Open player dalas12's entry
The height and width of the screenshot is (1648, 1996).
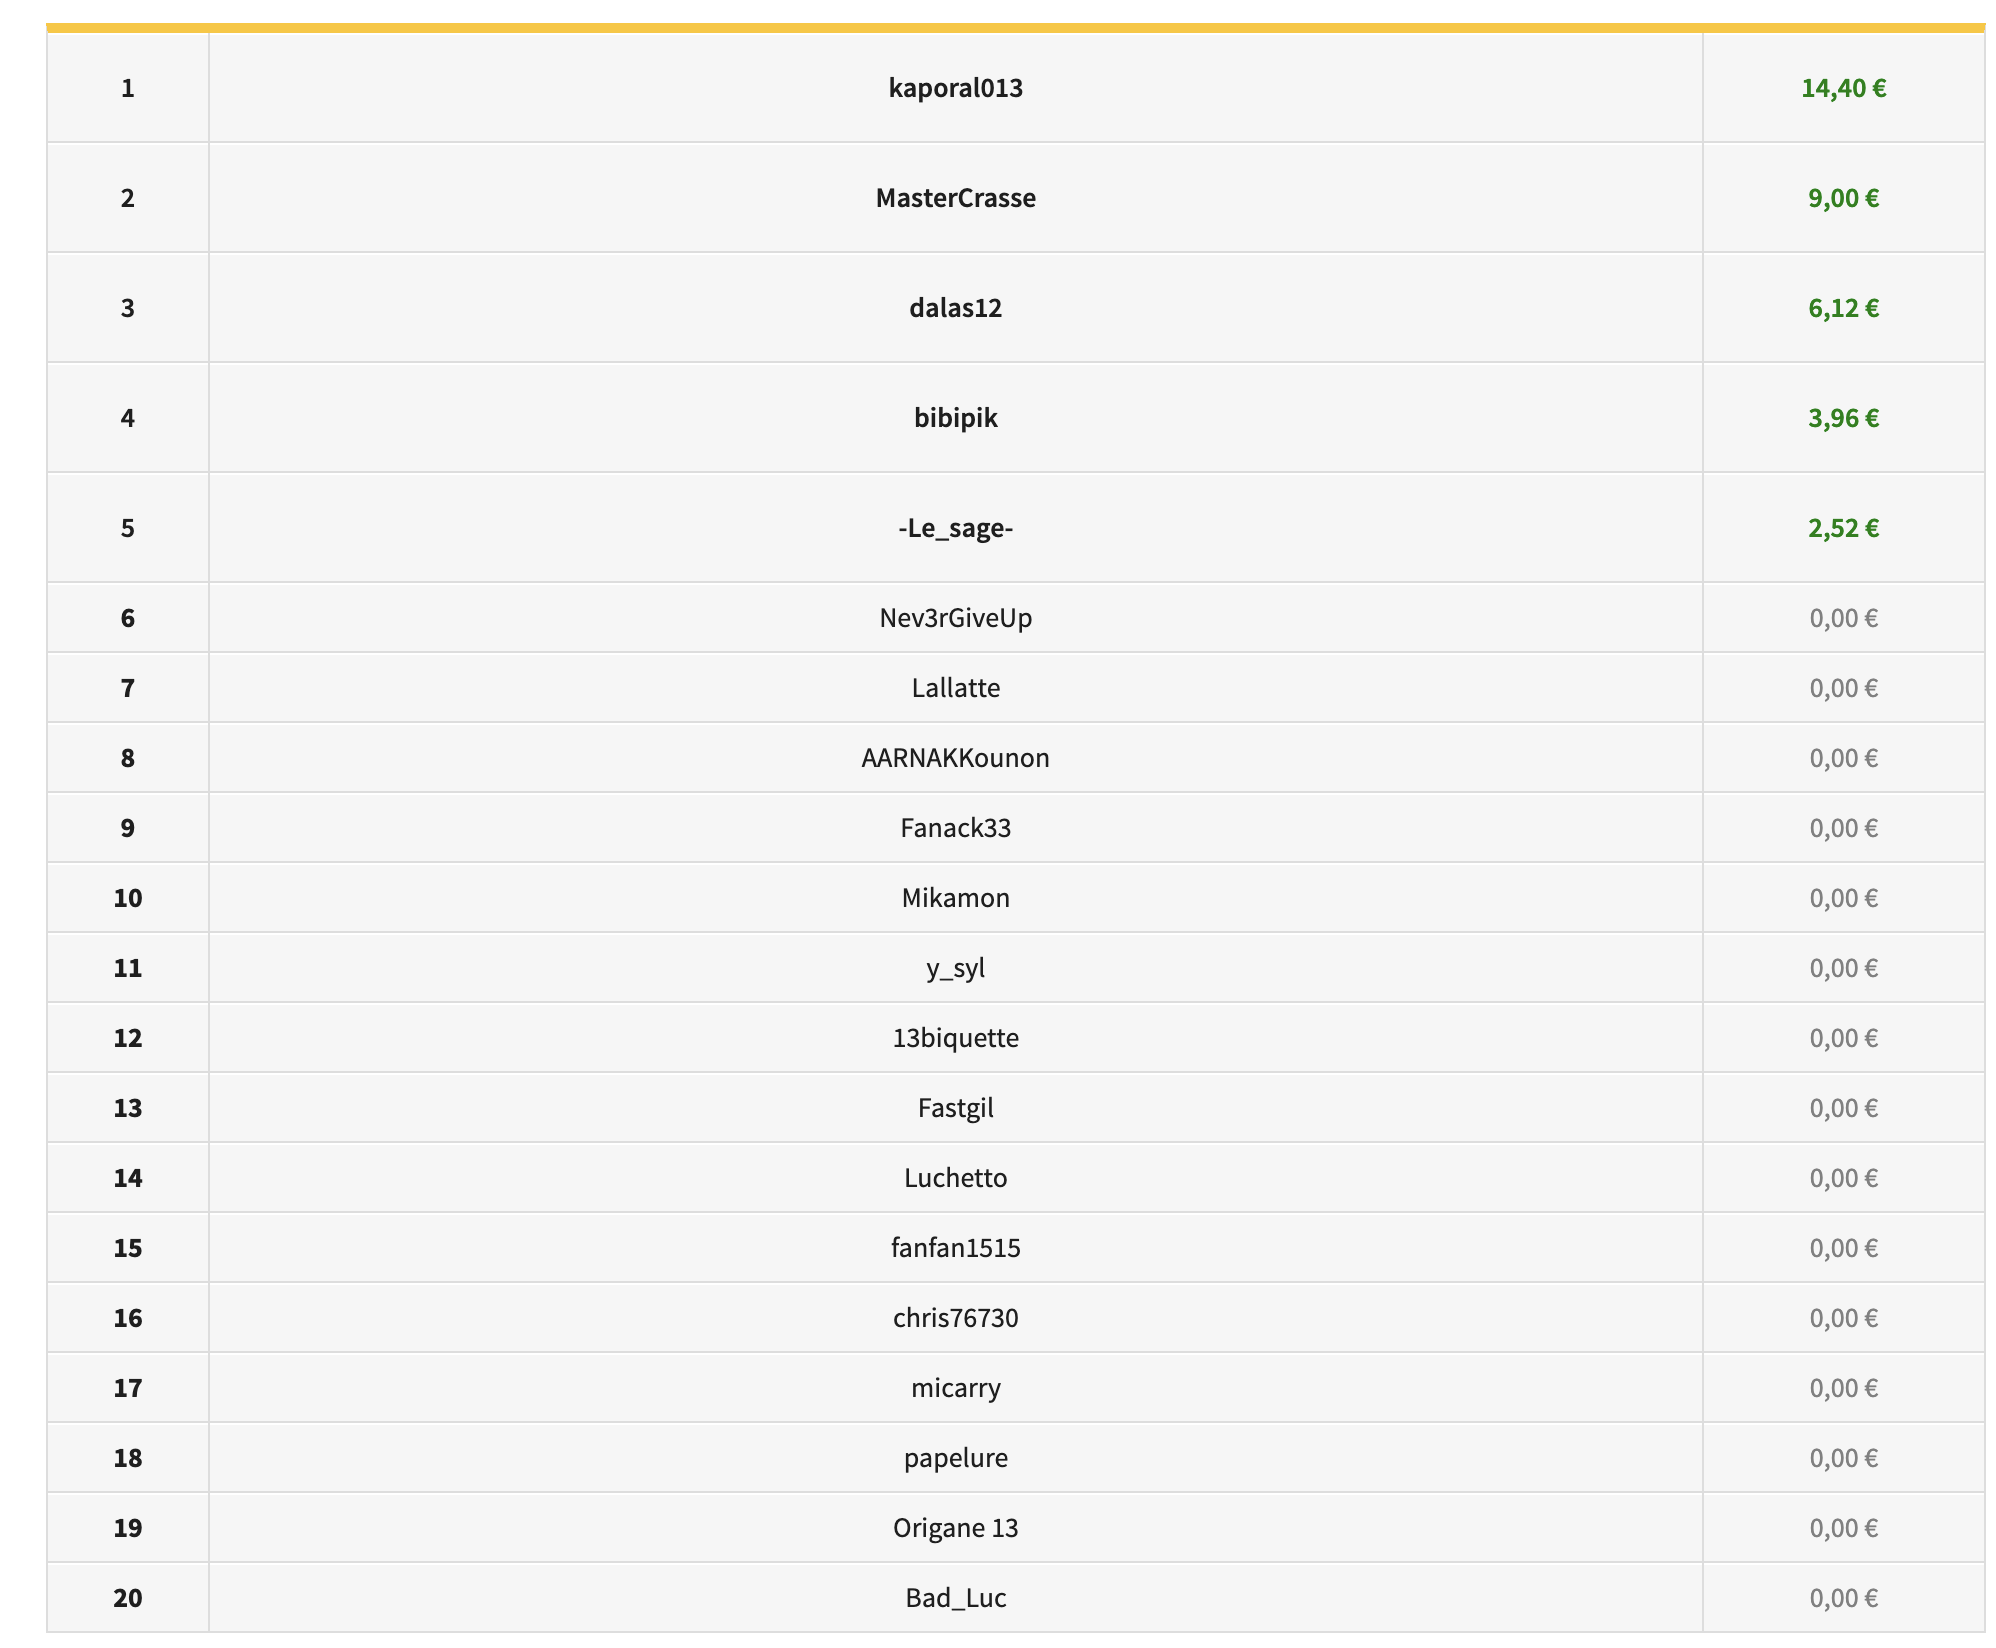tap(955, 308)
